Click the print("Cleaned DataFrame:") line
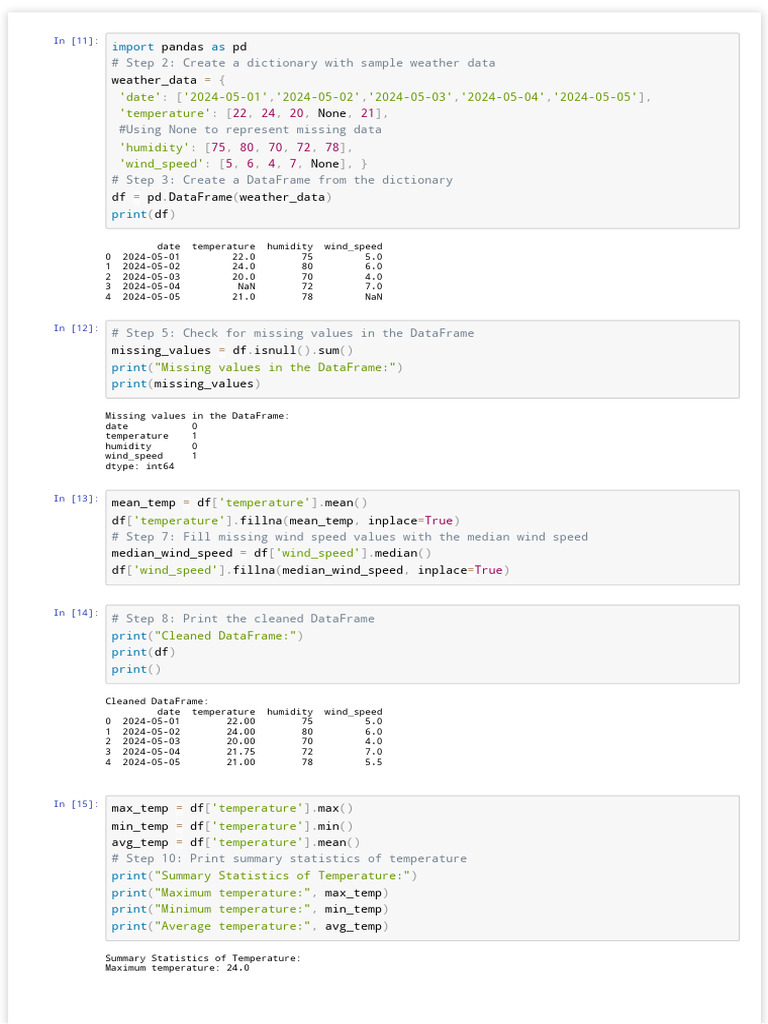The image size is (768, 1024). (207, 636)
